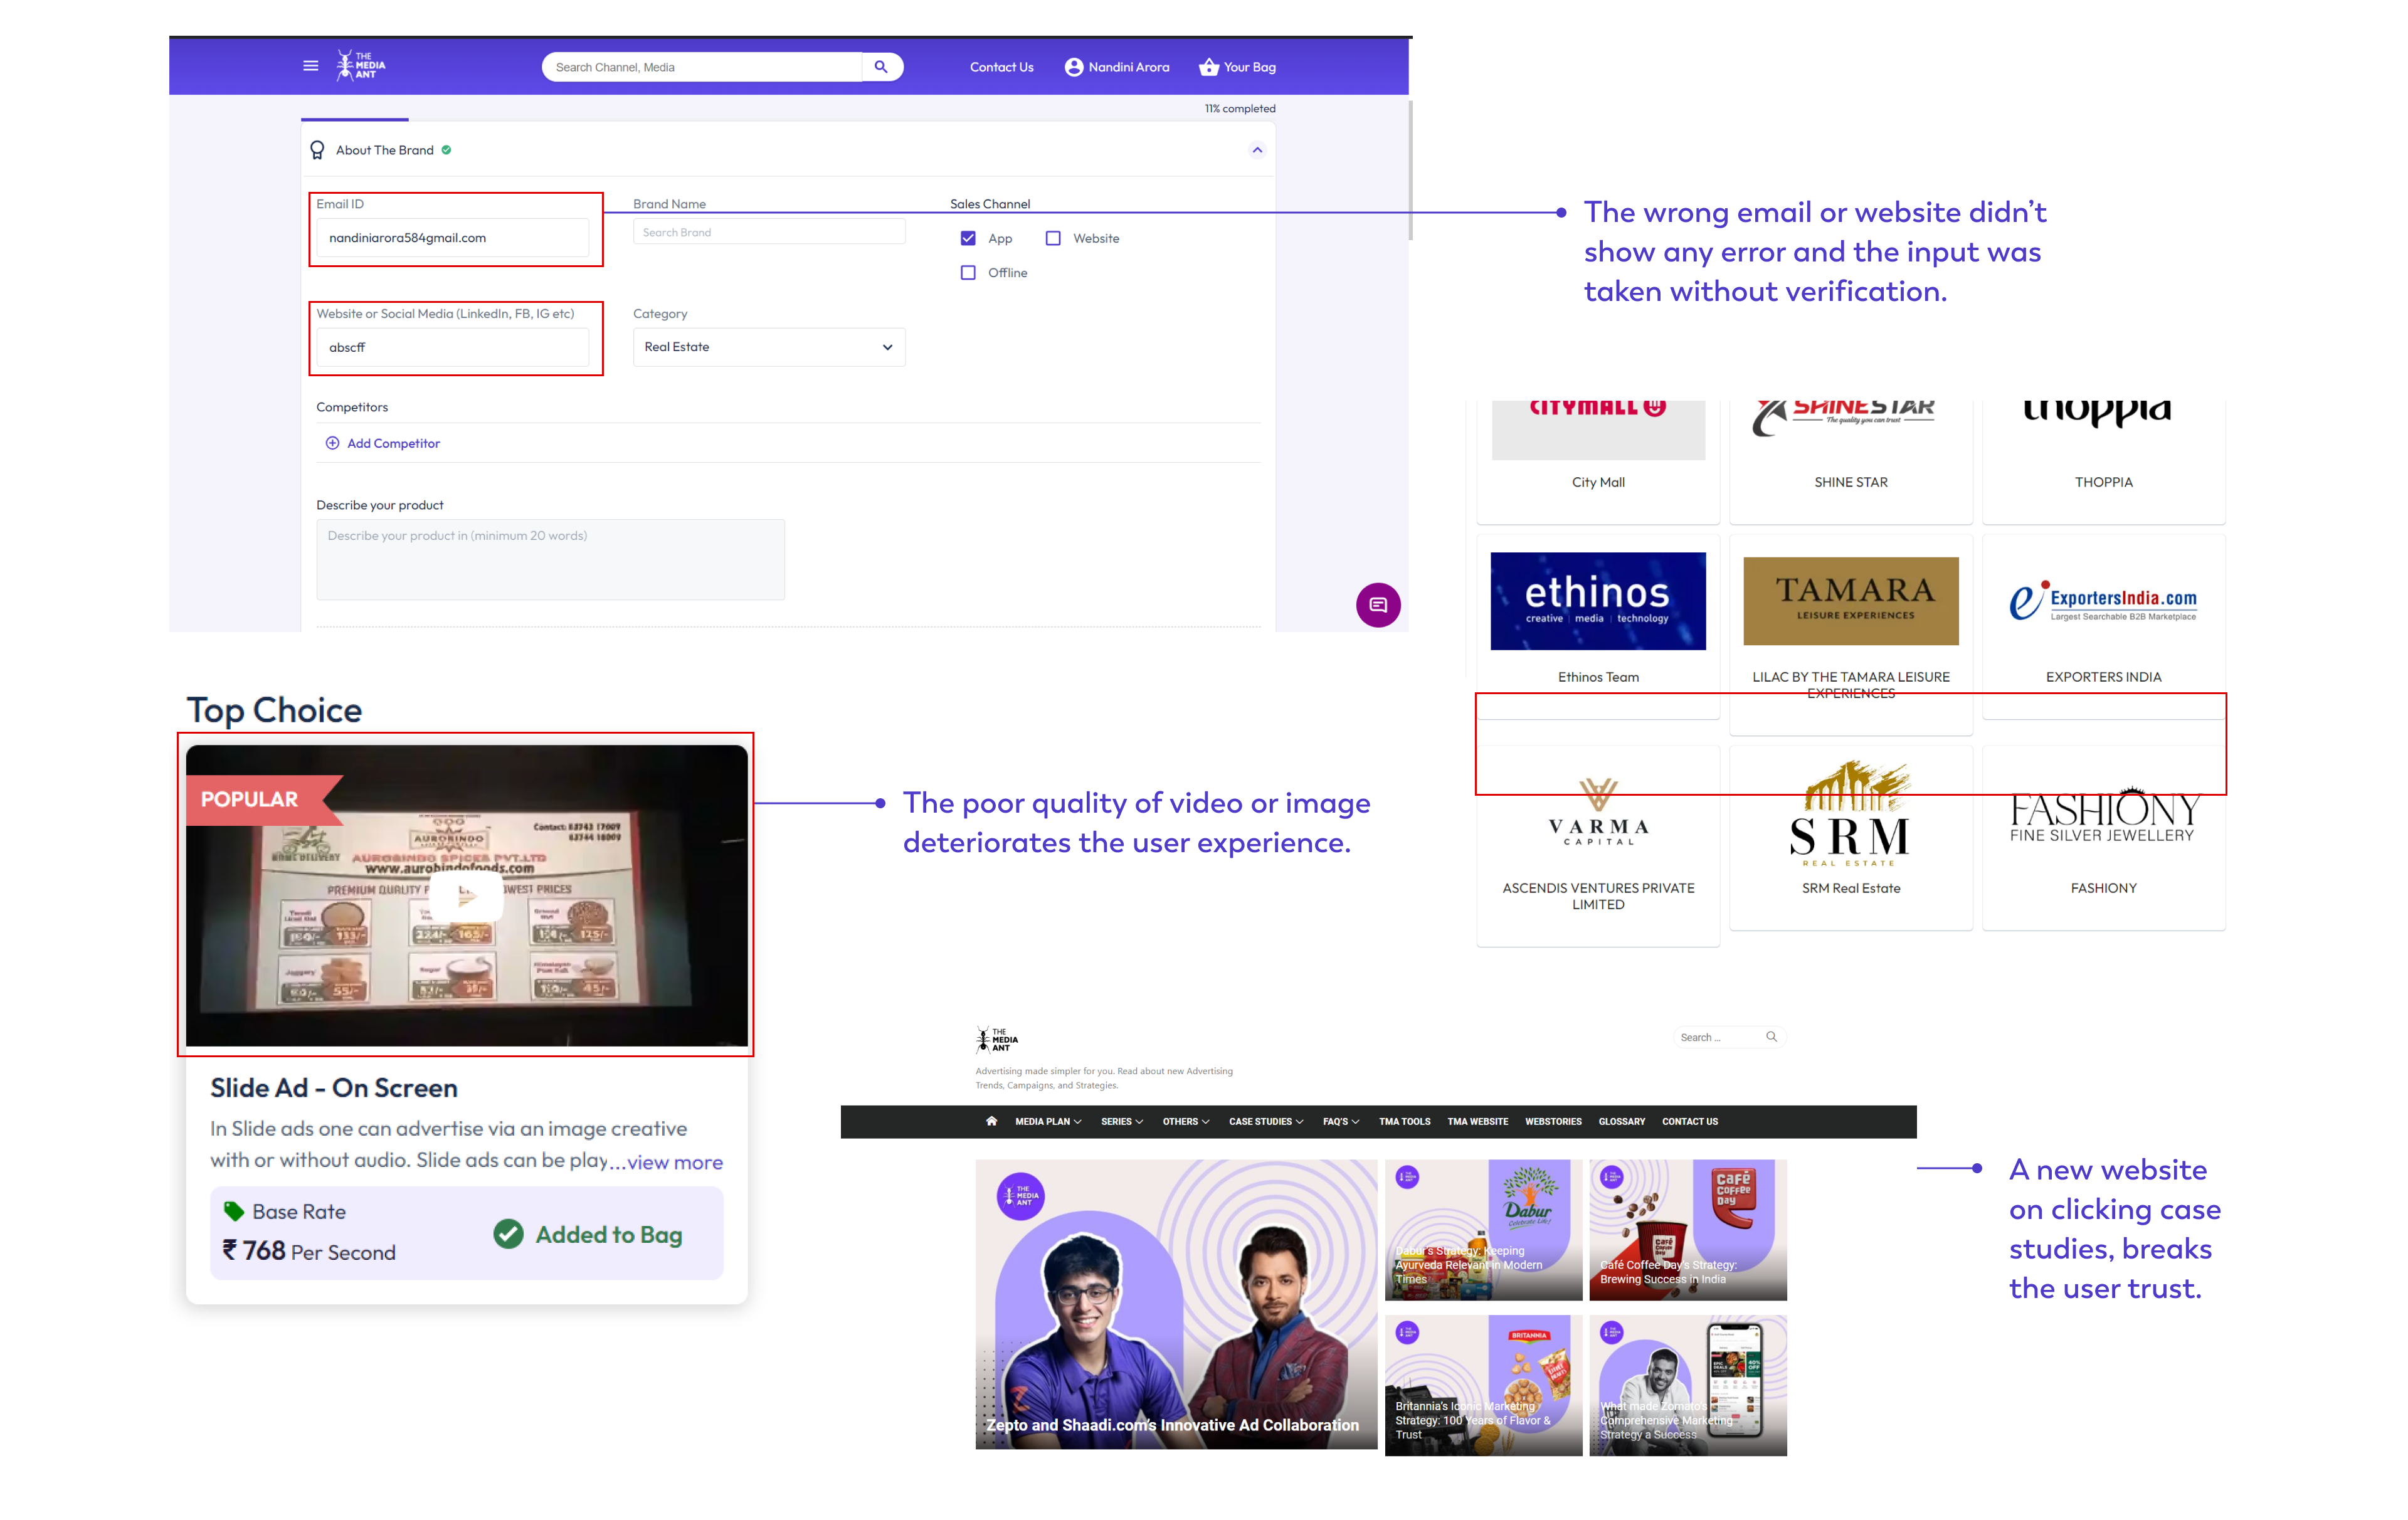The height and width of the screenshot is (1520, 2408).
Task: Open the Your Bag basket
Action: click(x=1238, y=67)
